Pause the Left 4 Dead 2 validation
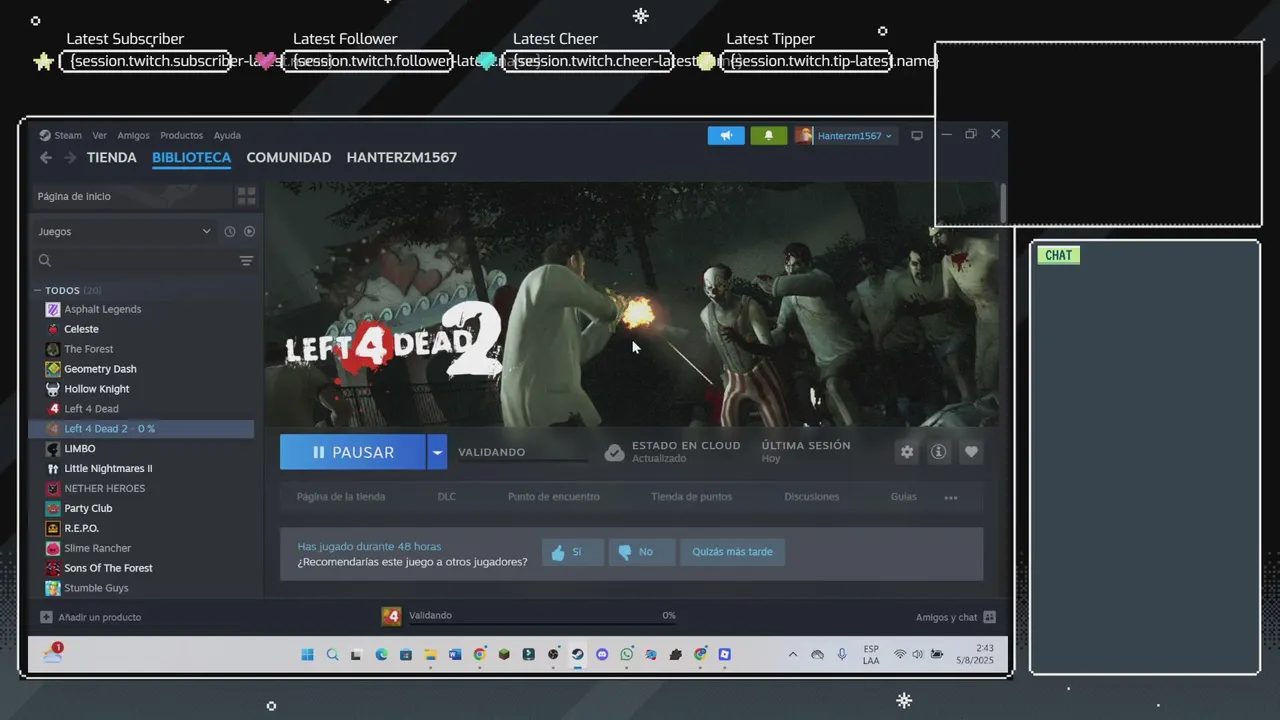This screenshot has height=720, width=1280. pos(353,452)
